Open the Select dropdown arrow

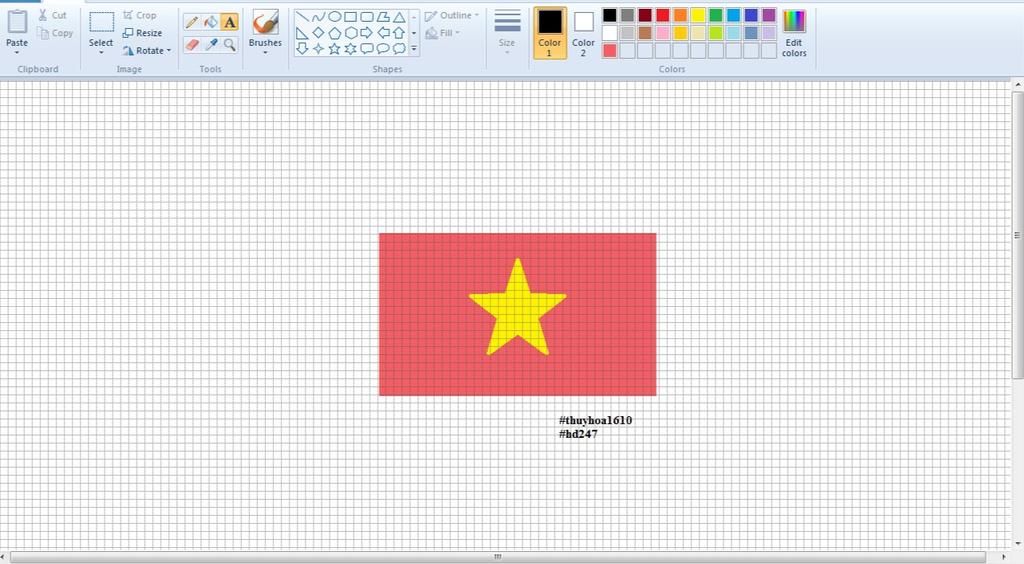[x=101, y=52]
